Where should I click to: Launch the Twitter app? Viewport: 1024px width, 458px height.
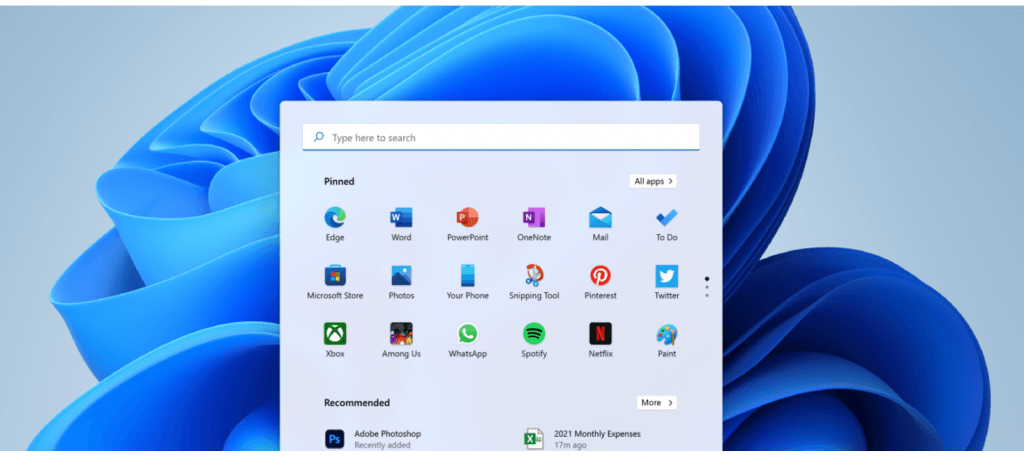point(667,275)
